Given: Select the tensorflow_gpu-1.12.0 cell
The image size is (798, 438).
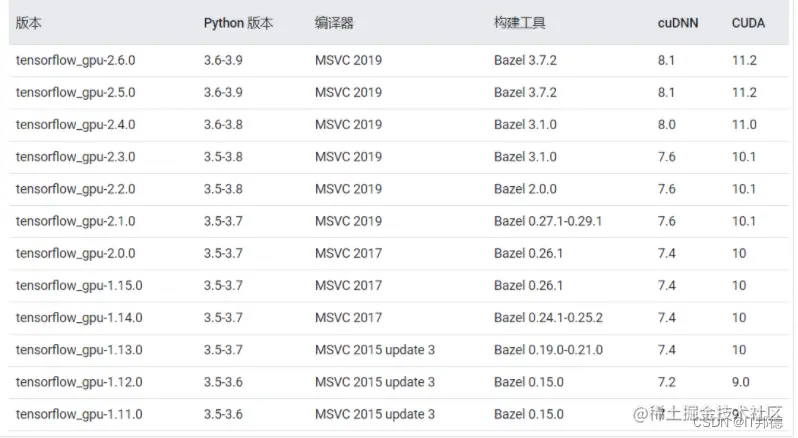Looking at the screenshot, I should point(79,382).
